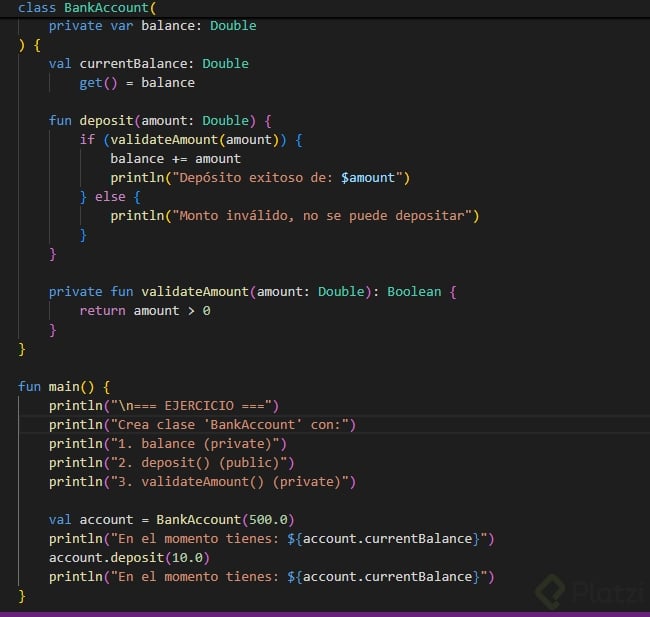Viewport: 650px width, 617px height.
Task: Place cursor on 'private var balance: Double' line
Action: pyautogui.click(x=153, y=26)
